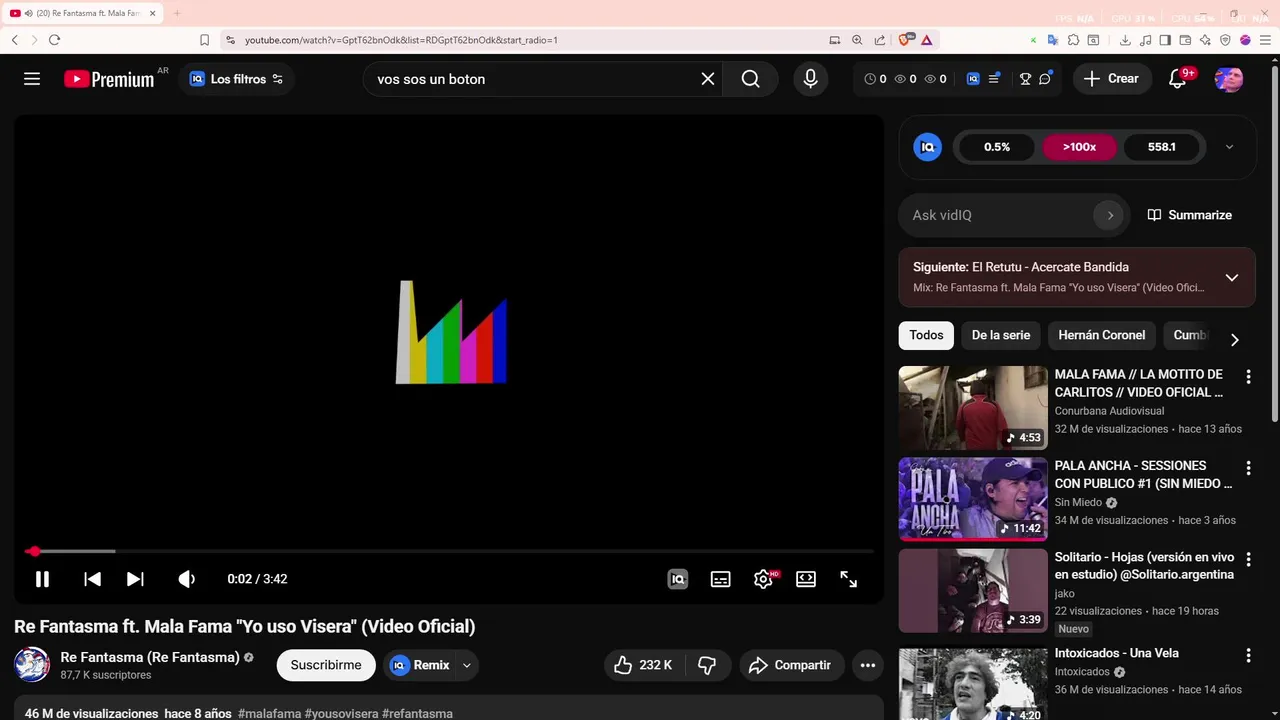Enter full screen mode
The image size is (1280, 720).
click(848, 579)
